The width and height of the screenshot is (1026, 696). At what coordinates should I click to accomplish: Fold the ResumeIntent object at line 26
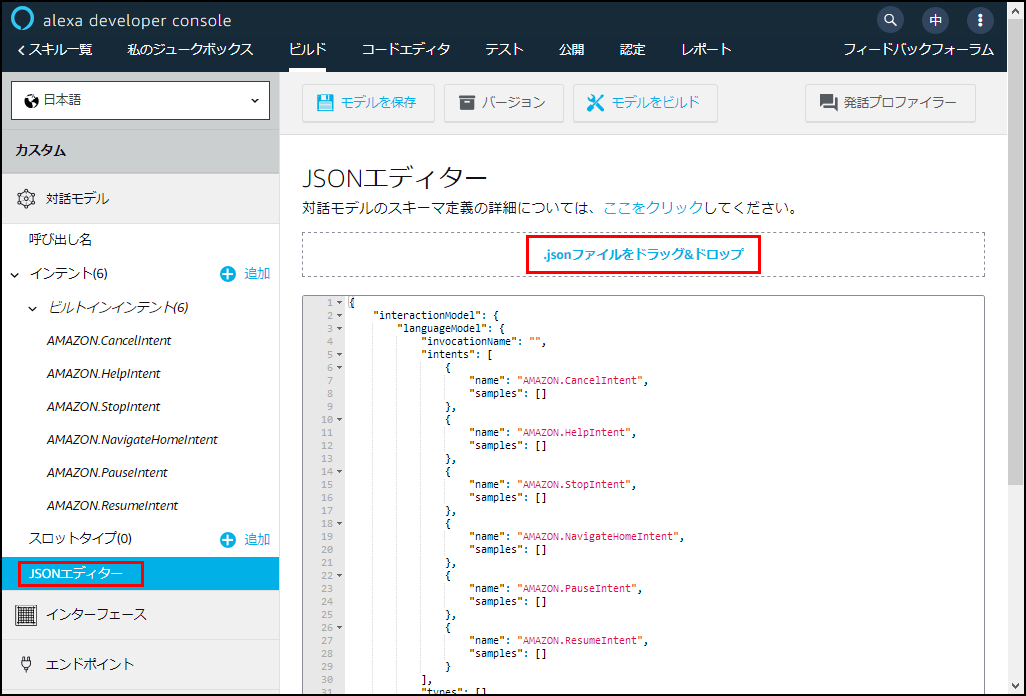340,627
